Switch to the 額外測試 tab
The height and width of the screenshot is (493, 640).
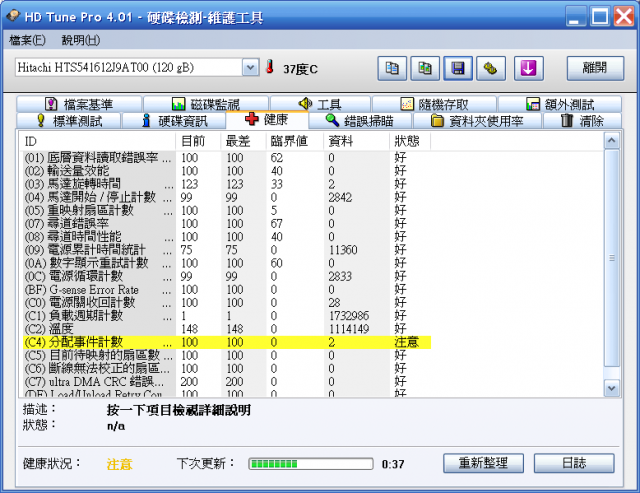(560, 104)
